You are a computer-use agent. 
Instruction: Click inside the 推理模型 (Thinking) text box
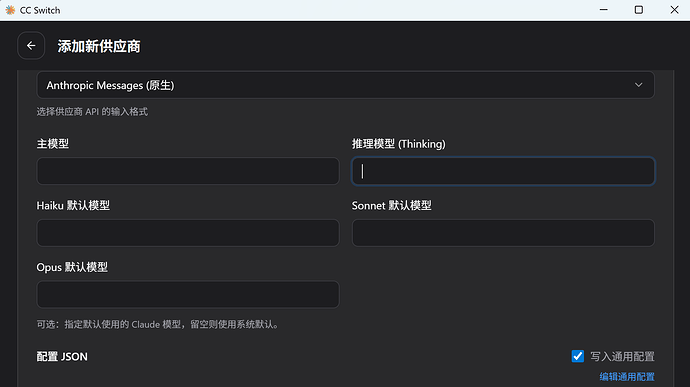point(503,171)
